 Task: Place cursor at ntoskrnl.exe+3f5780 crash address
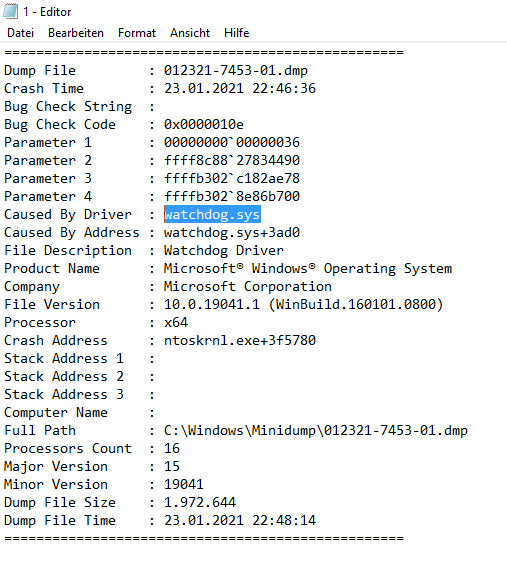[x=240, y=340]
